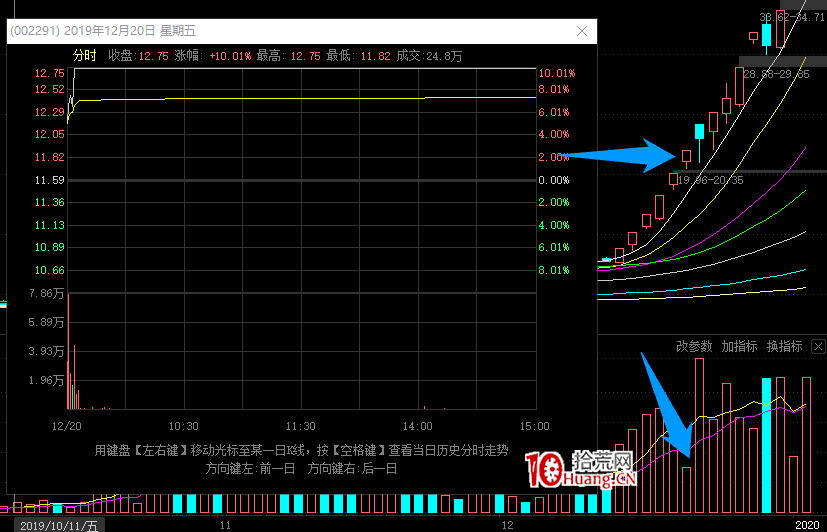Click the 最低 11.82 low price readout
Viewport: 827px width, 532px height.
(x=359, y=56)
